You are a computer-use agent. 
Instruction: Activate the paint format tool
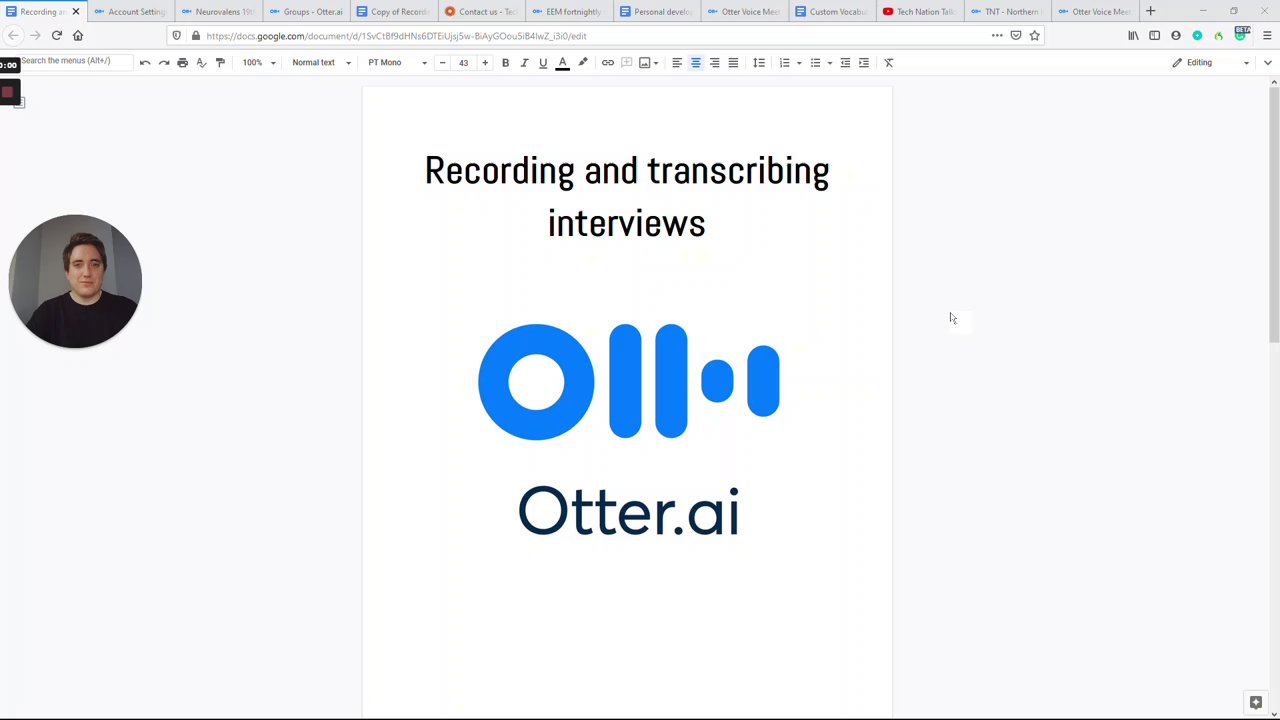220,62
